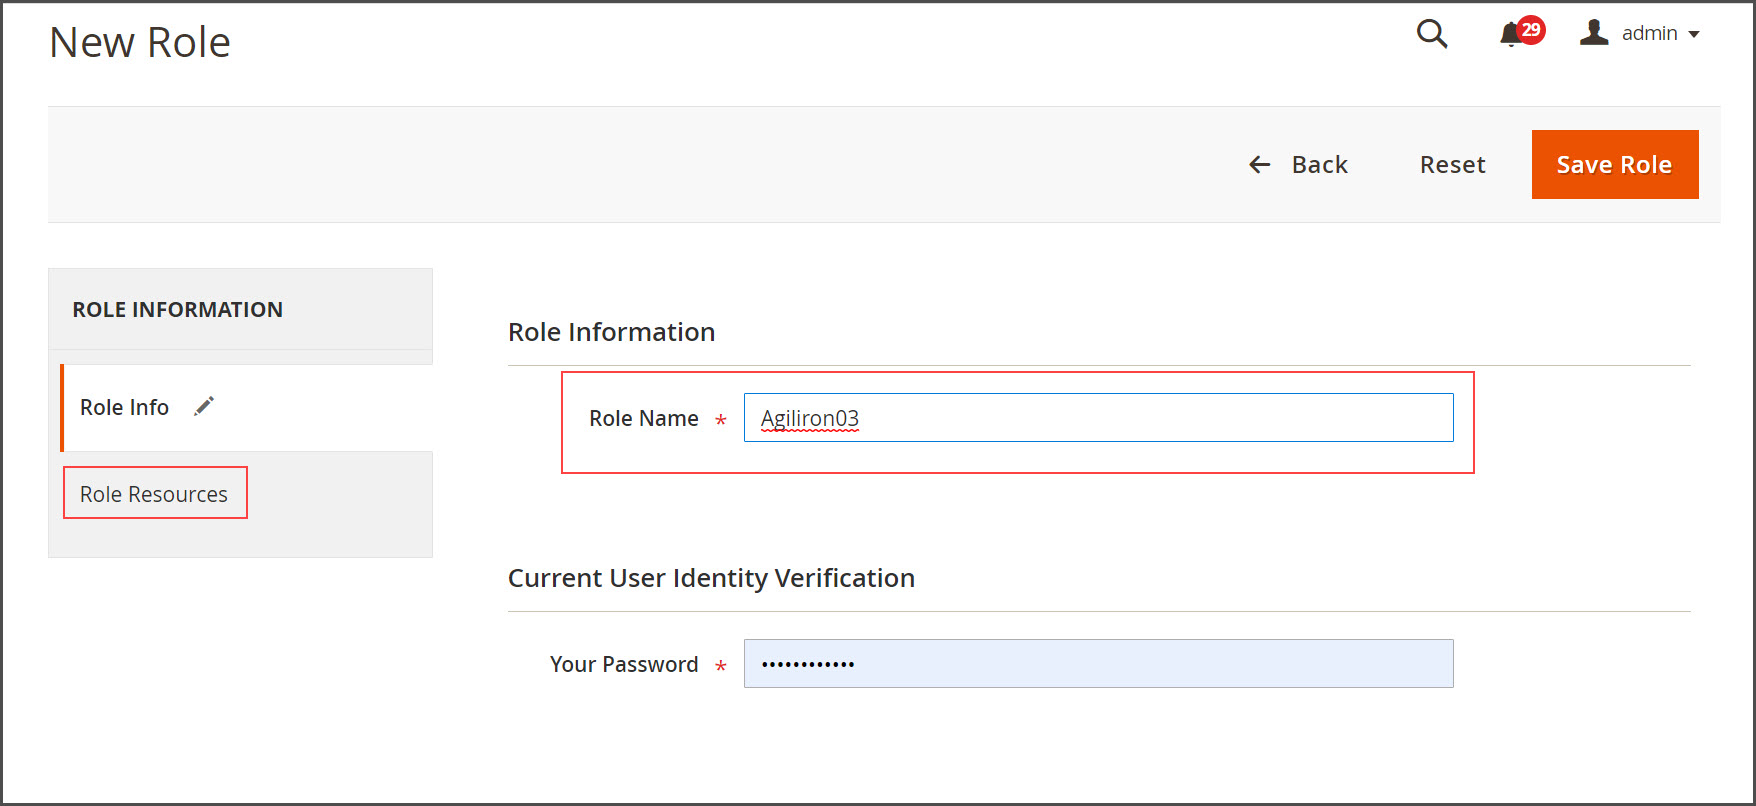Click the ROLE INFORMATION sidebar heading

pyautogui.click(x=177, y=310)
